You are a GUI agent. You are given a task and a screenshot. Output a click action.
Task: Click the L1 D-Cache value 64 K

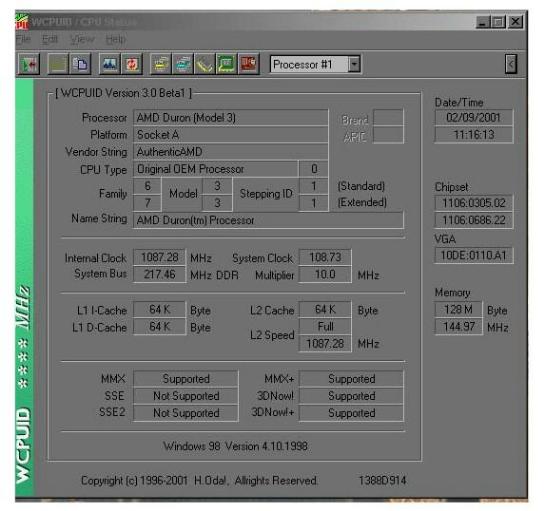click(x=160, y=326)
